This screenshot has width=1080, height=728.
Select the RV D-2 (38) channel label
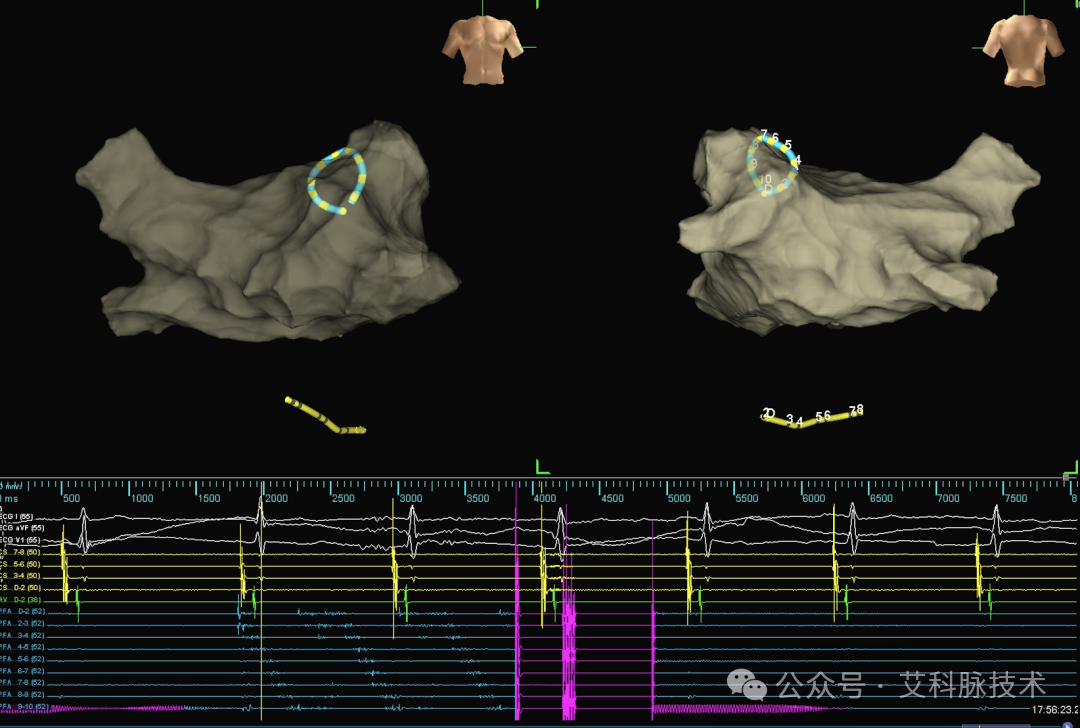pos(21,600)
